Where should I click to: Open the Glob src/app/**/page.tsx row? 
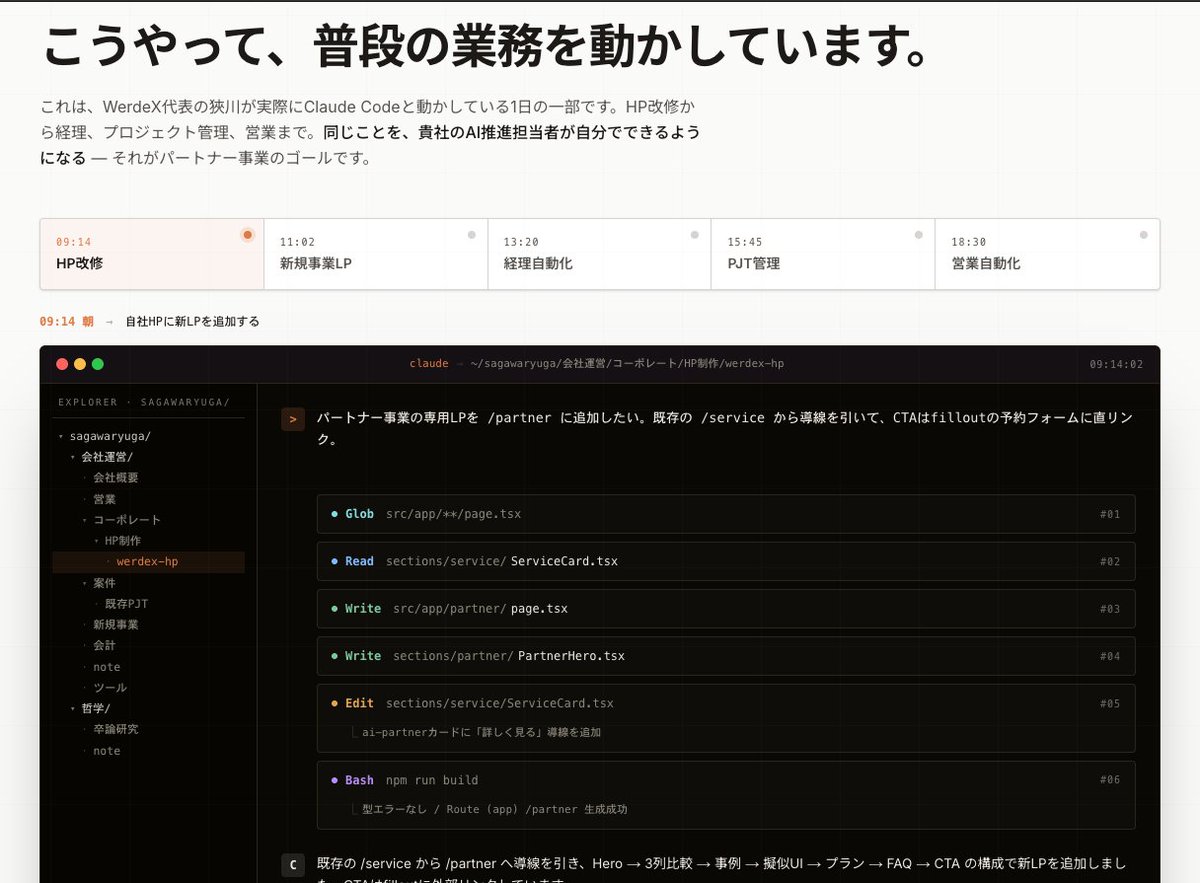(726, 514)
